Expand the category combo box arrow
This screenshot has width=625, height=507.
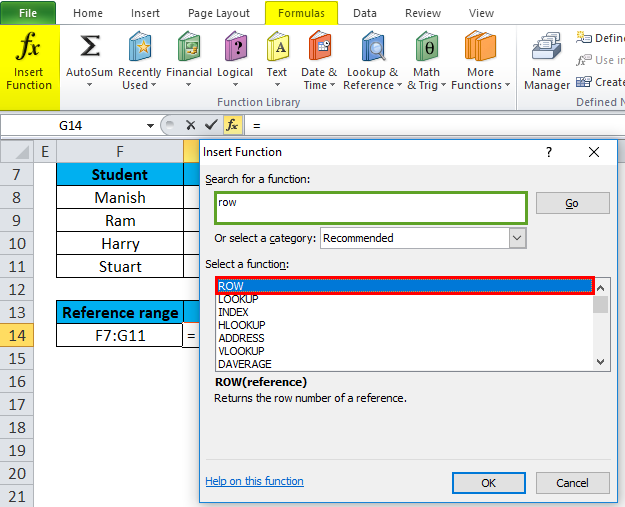pos(517,238)
